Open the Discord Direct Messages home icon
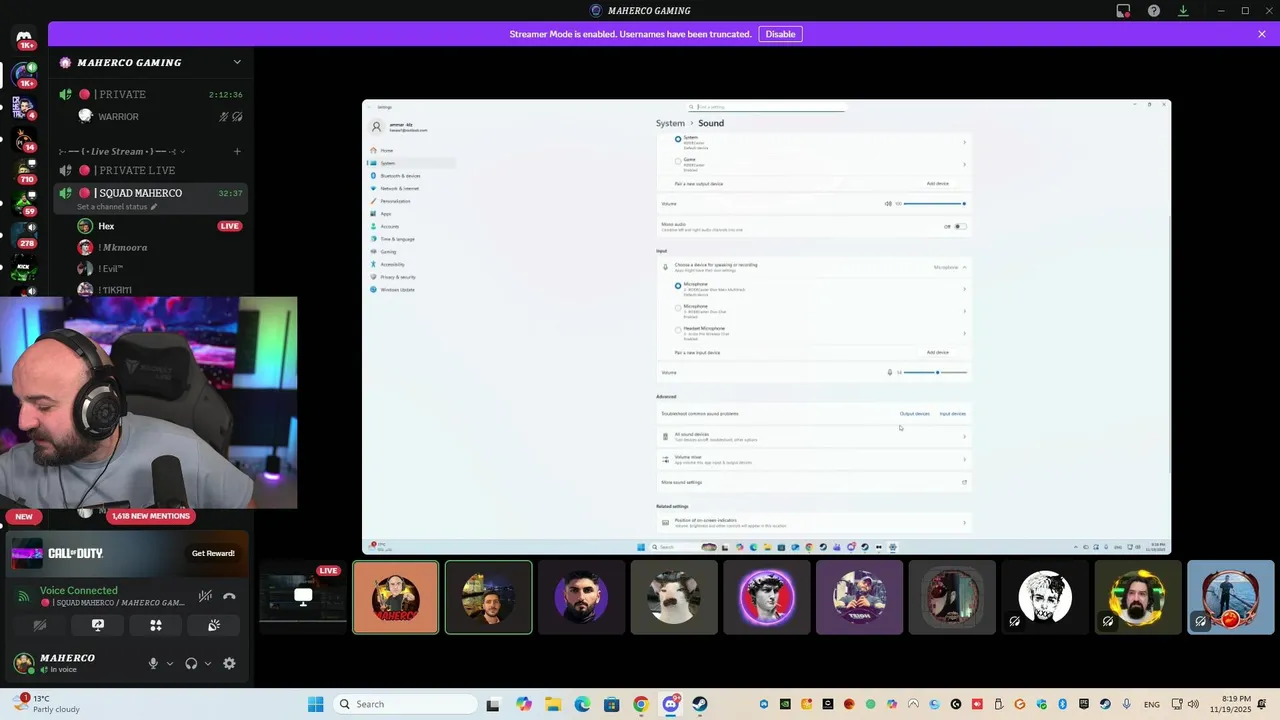The image size is (1280, 720). (24, 39)
